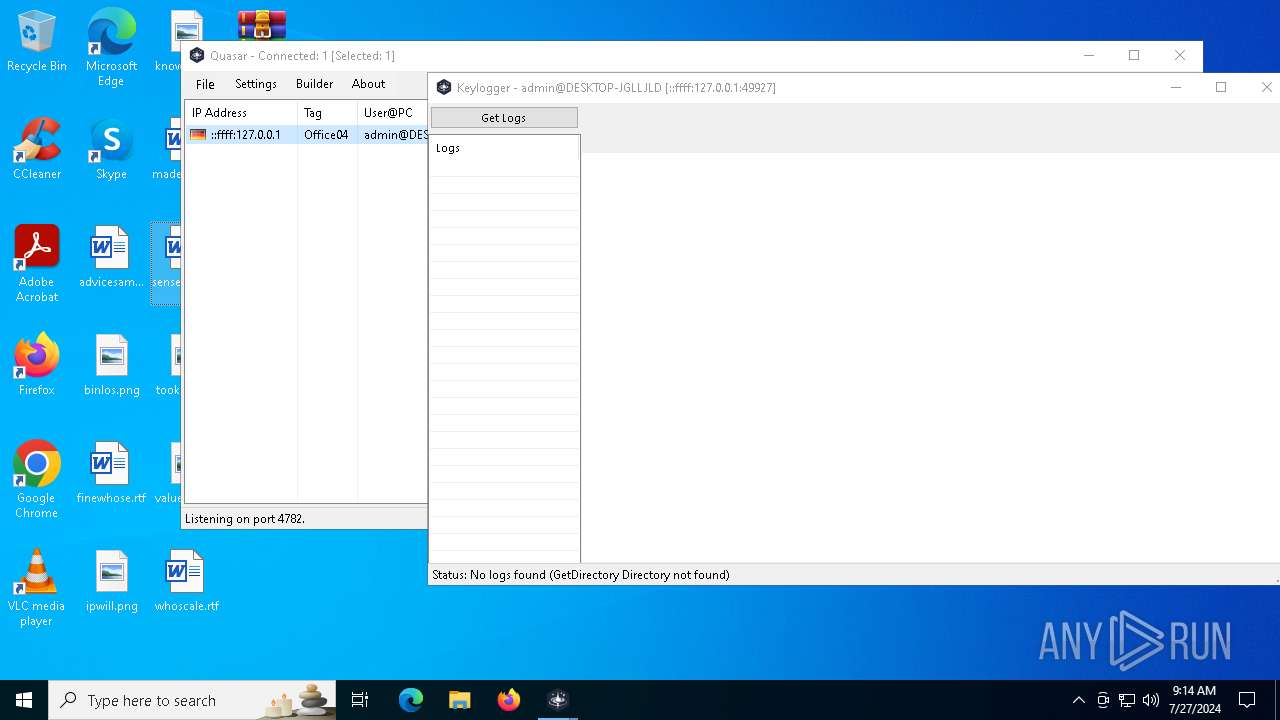This screenshot has width=1280, height=720.
Task: Open Microsoft Edge desktop shortcut
Action: 111,48
